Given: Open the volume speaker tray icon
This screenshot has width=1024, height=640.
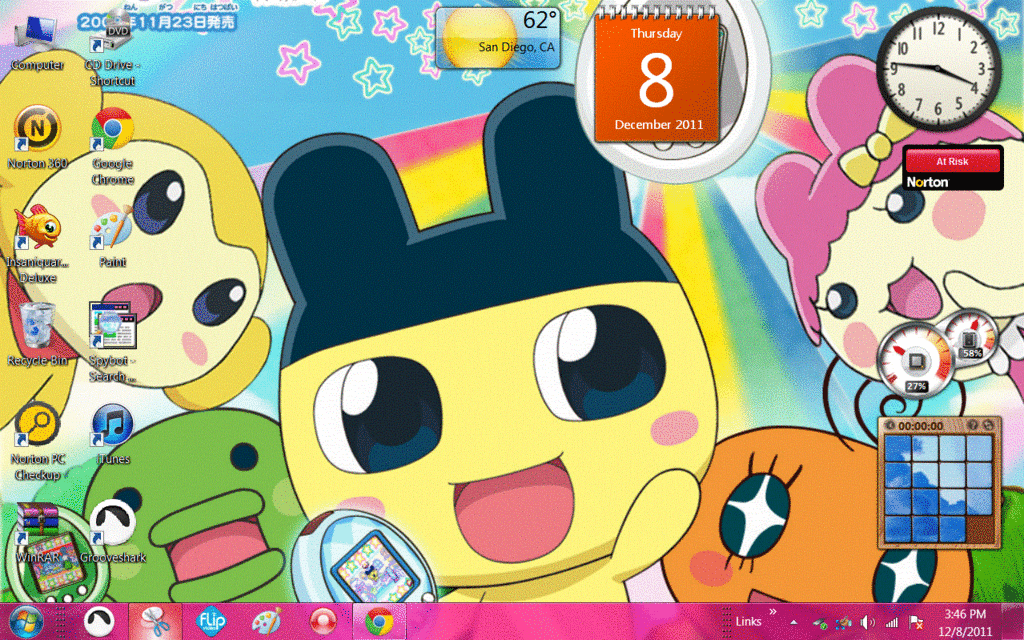Looking at the screenshot, I should 867,622.
